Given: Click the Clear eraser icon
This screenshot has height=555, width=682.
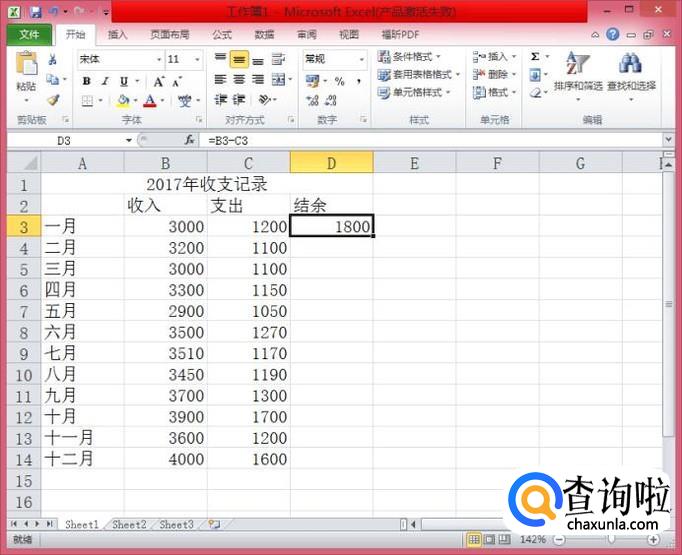Looking at the screenshot, I should pos(535,93).
